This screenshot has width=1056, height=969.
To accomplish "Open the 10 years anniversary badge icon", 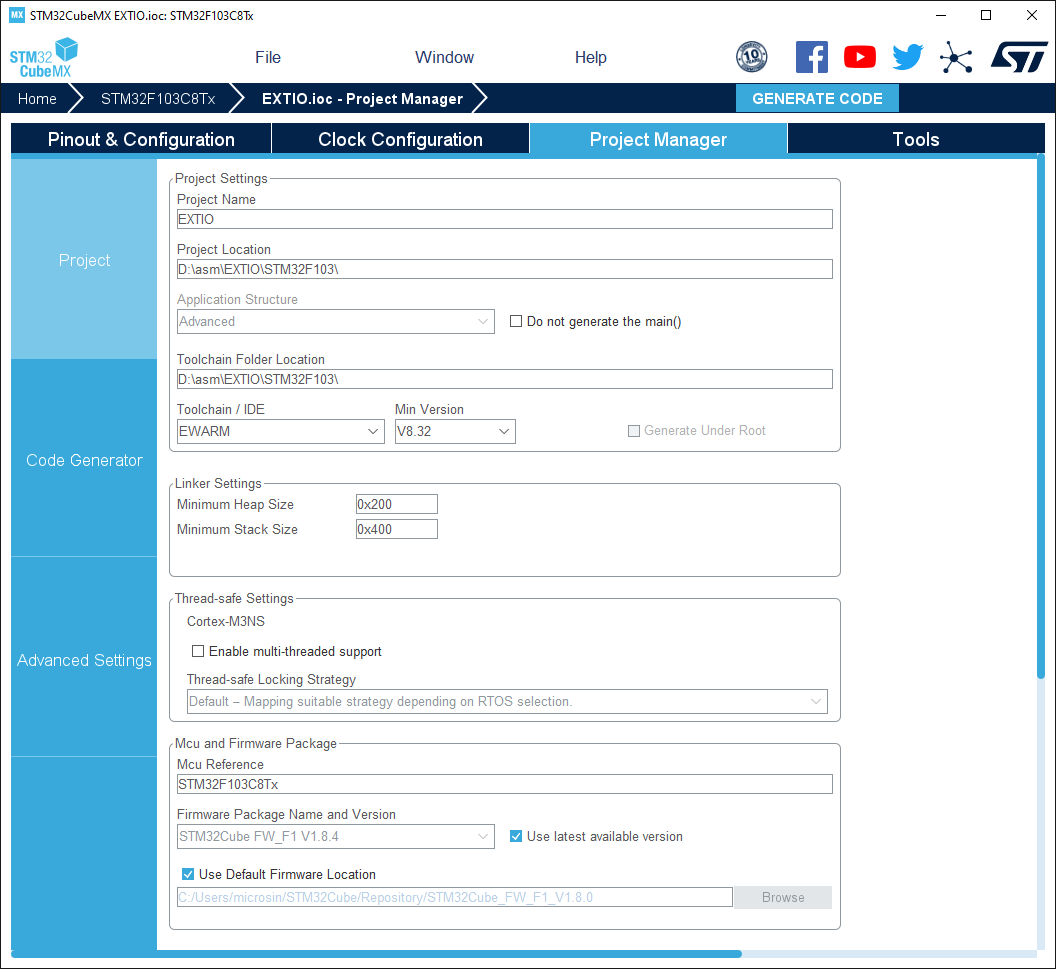I will click(752, 57).
